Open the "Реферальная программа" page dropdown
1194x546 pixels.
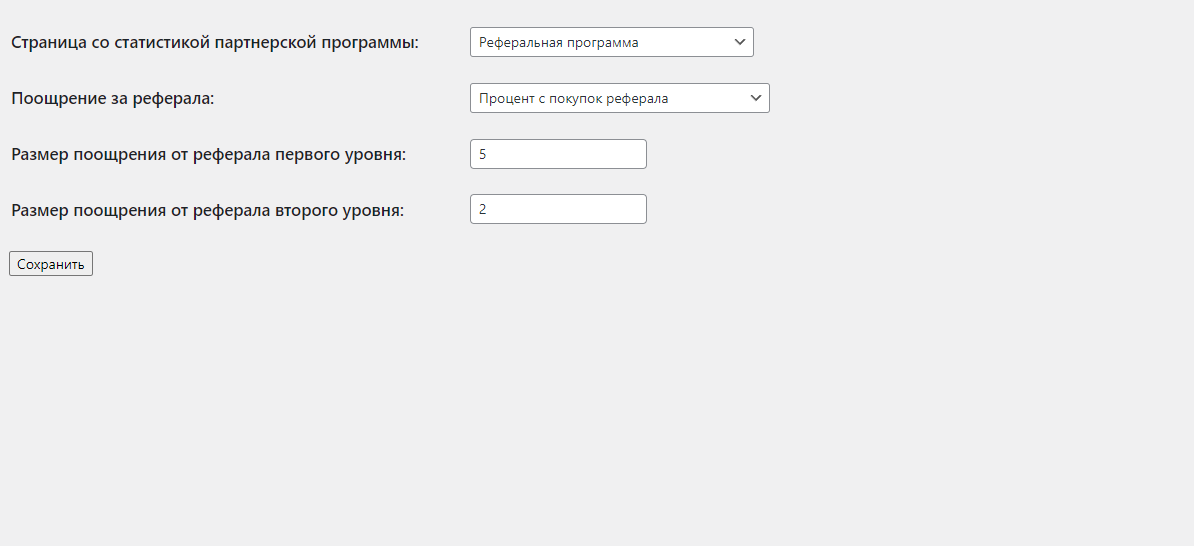tap(611, 42)
